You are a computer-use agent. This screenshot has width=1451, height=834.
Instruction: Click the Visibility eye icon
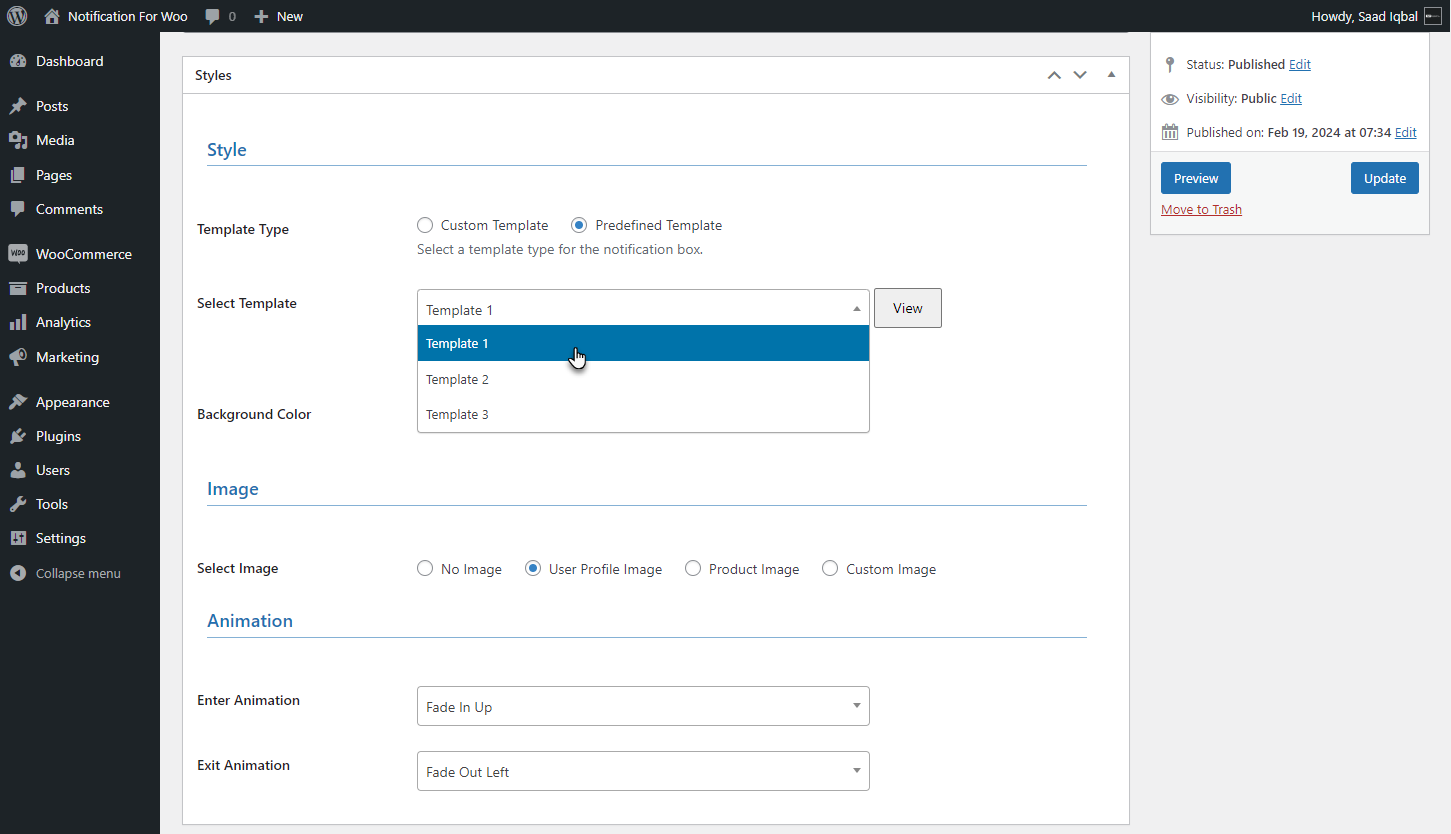1170,99
